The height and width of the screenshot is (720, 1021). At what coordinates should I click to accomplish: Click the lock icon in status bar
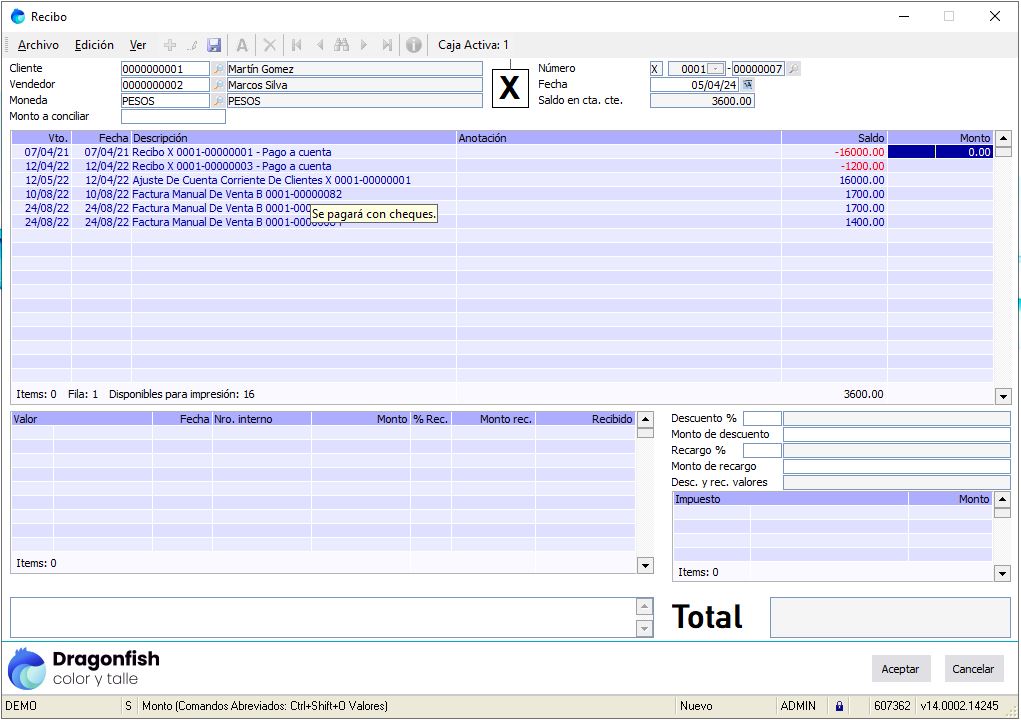[x=839, y=706]
